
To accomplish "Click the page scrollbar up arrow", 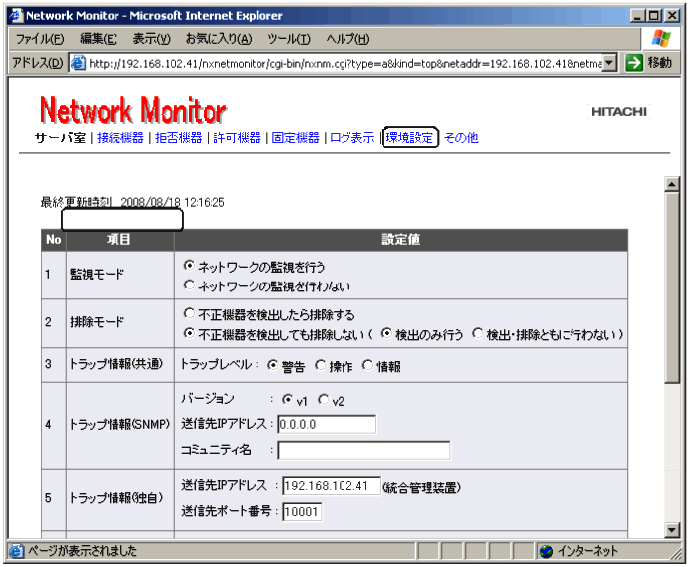I will click(x=672, y=184).
